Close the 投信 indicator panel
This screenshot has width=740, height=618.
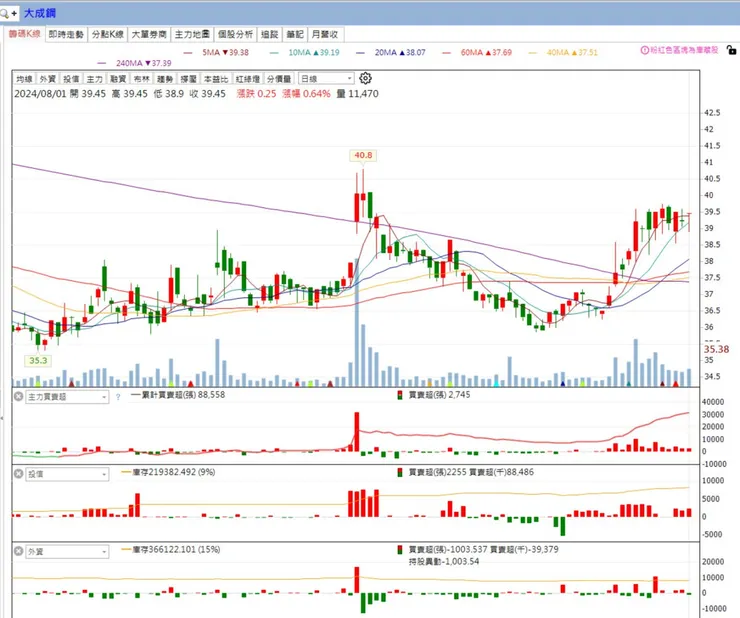(18, 474)
